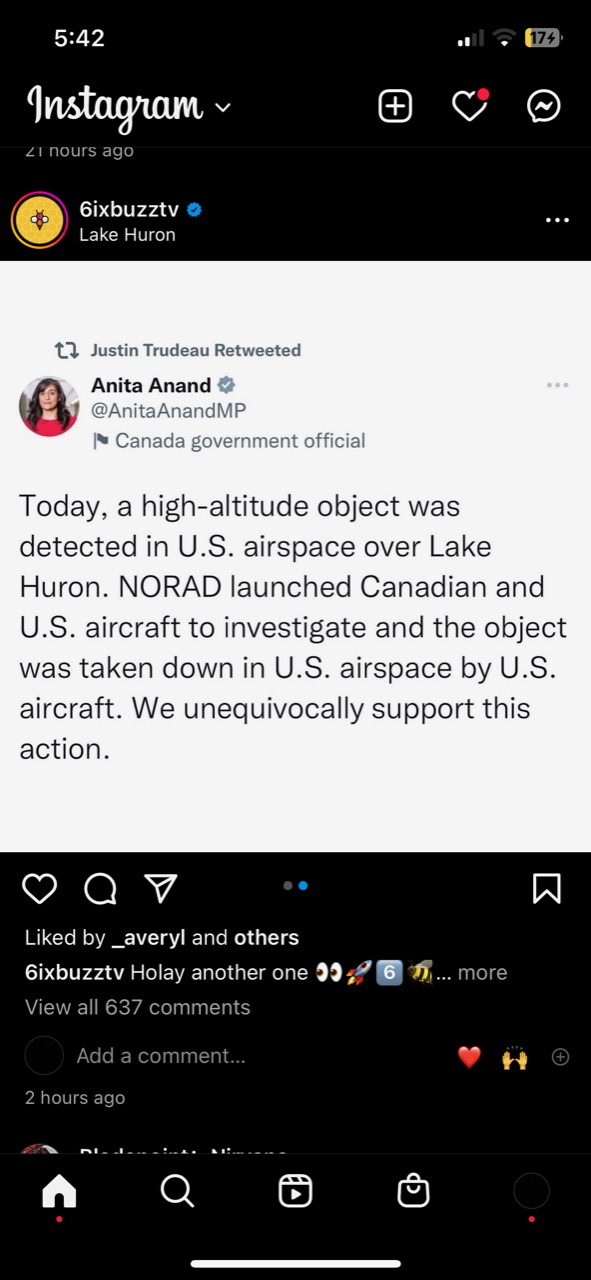Open the Reels tab
The height and width of the screenshot is (1280, 591).
click(295, 1191)
